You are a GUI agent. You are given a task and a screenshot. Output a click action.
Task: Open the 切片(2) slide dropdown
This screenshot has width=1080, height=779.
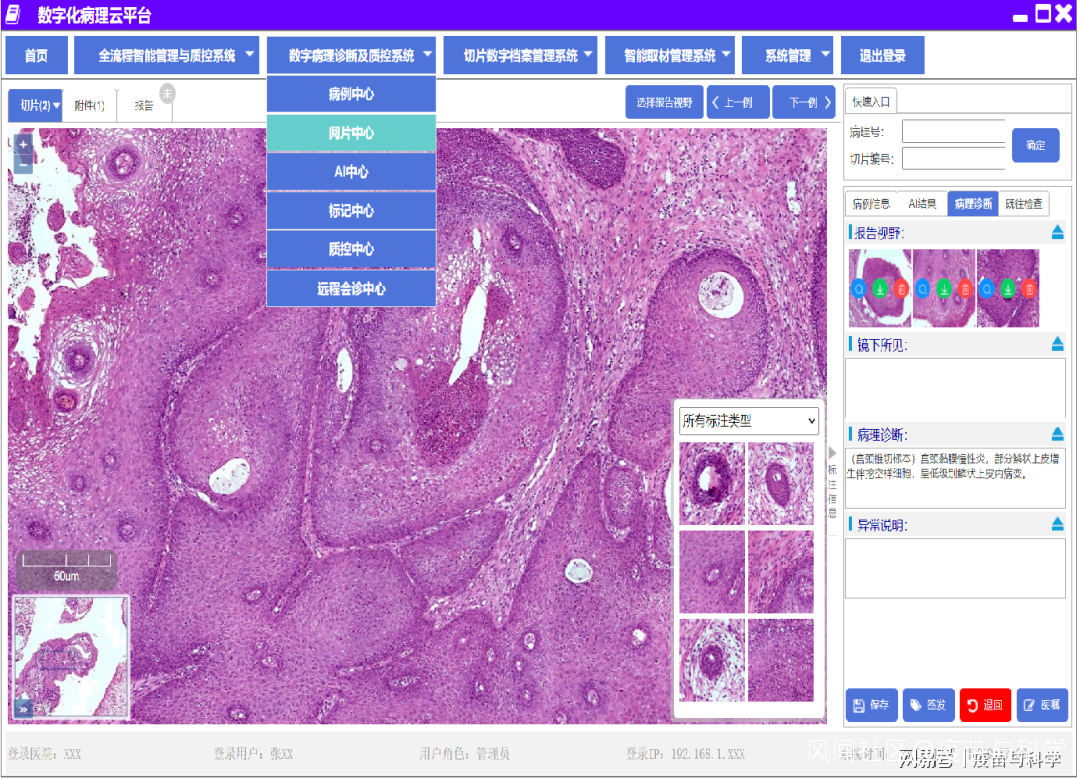coord(41,105)
